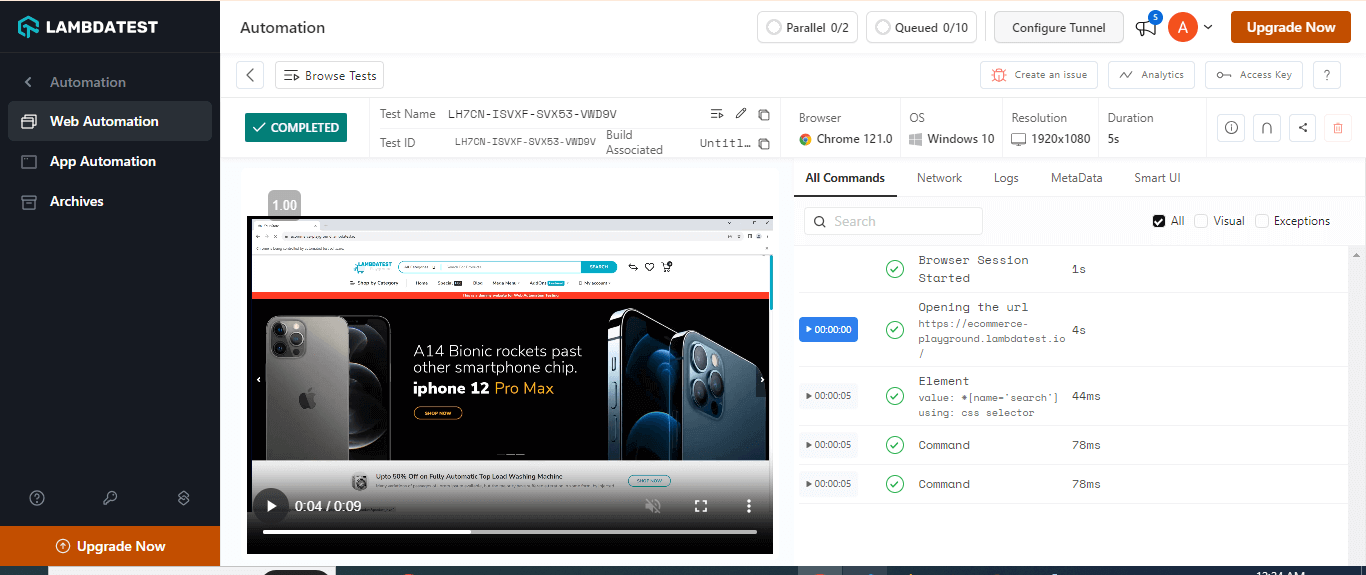Open test info via circled-i icon
Viewport: 1366px width, 575px height.
point(1231,128)
